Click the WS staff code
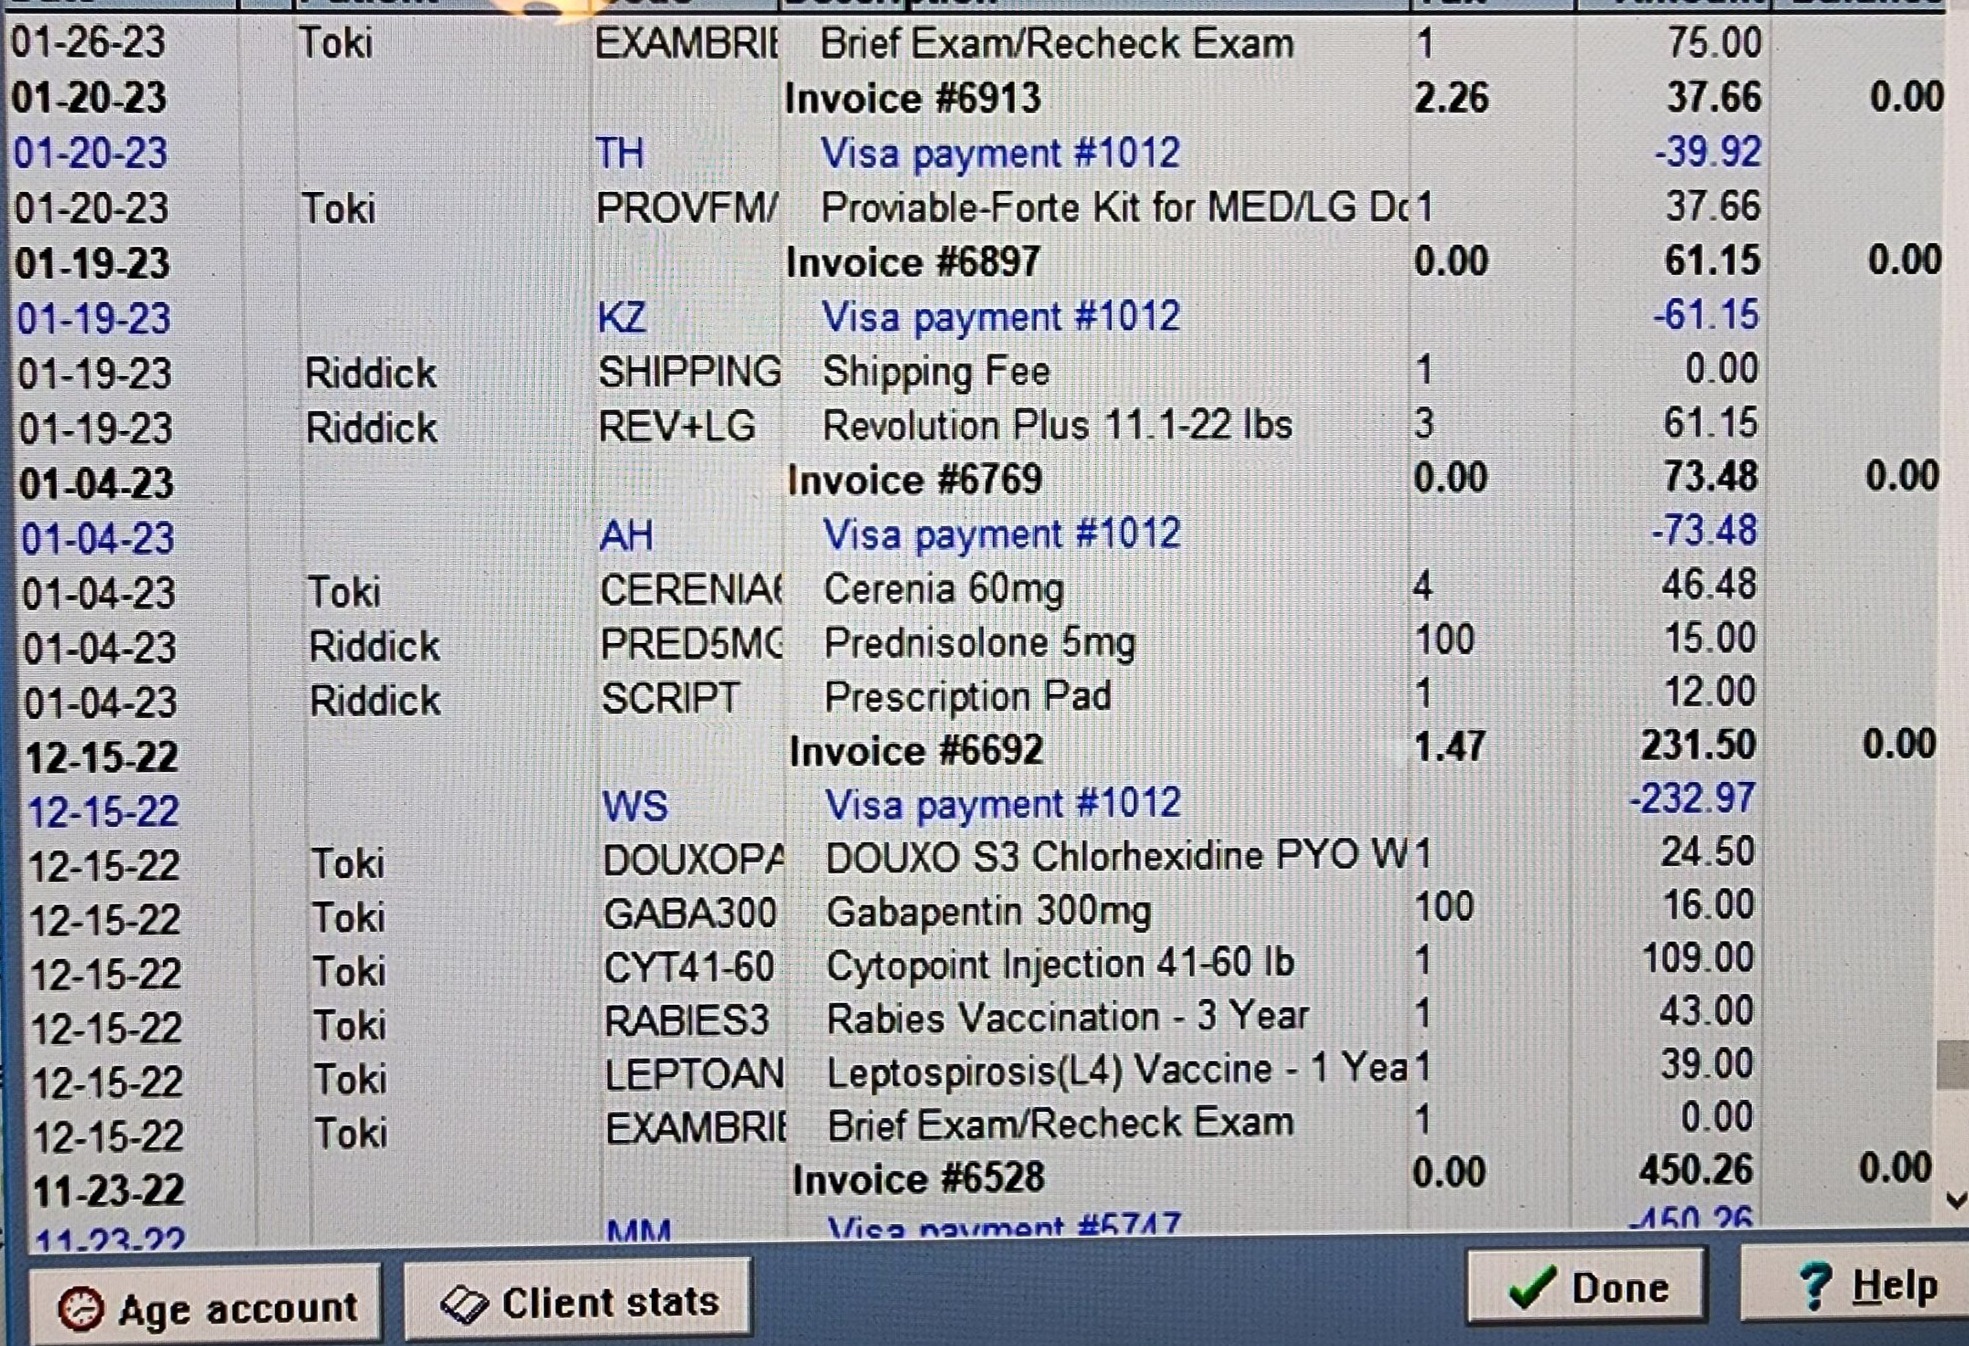 (x=635, y=806)
